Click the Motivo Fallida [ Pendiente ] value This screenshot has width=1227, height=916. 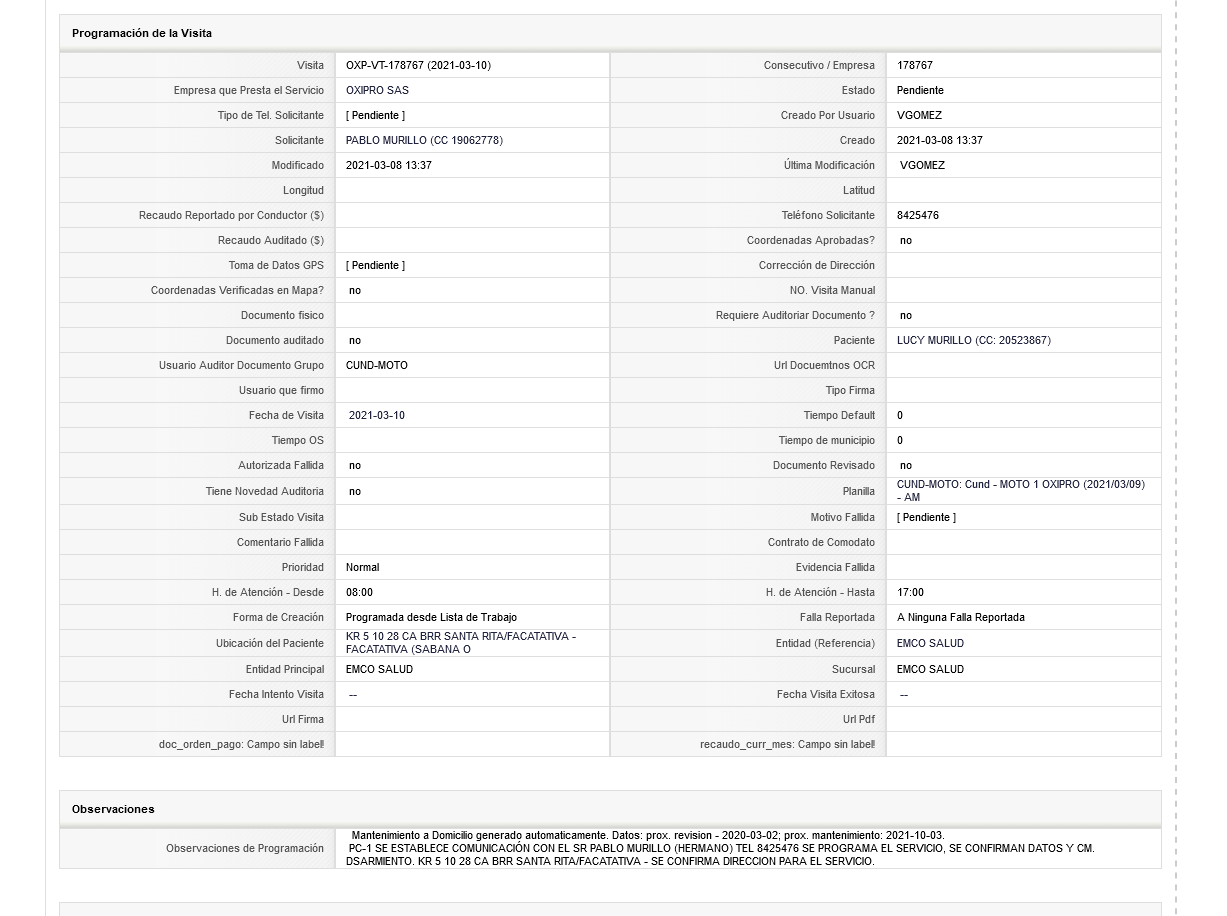pyautogui.click(x=926, y=517)
